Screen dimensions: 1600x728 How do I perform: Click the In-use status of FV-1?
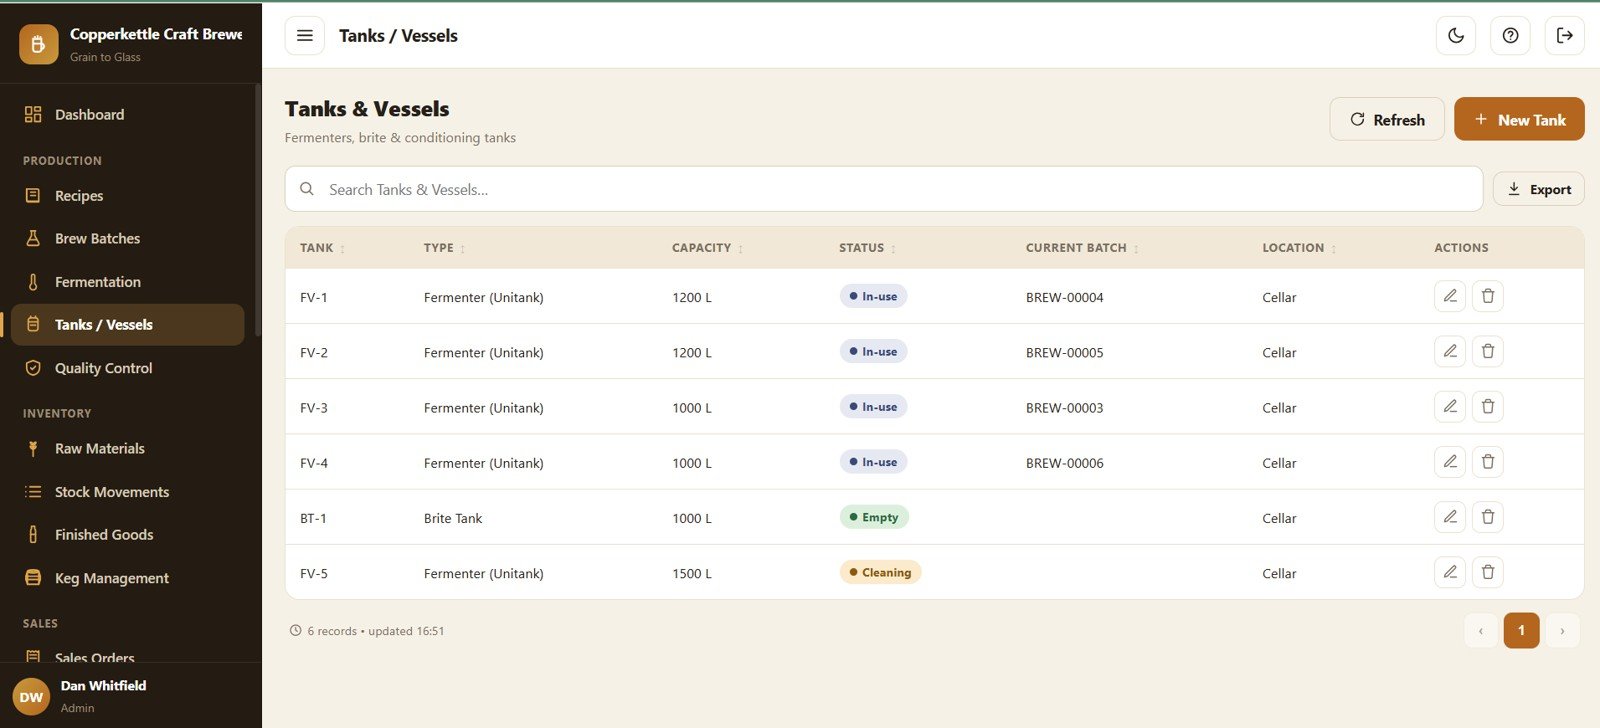(873, 296)
